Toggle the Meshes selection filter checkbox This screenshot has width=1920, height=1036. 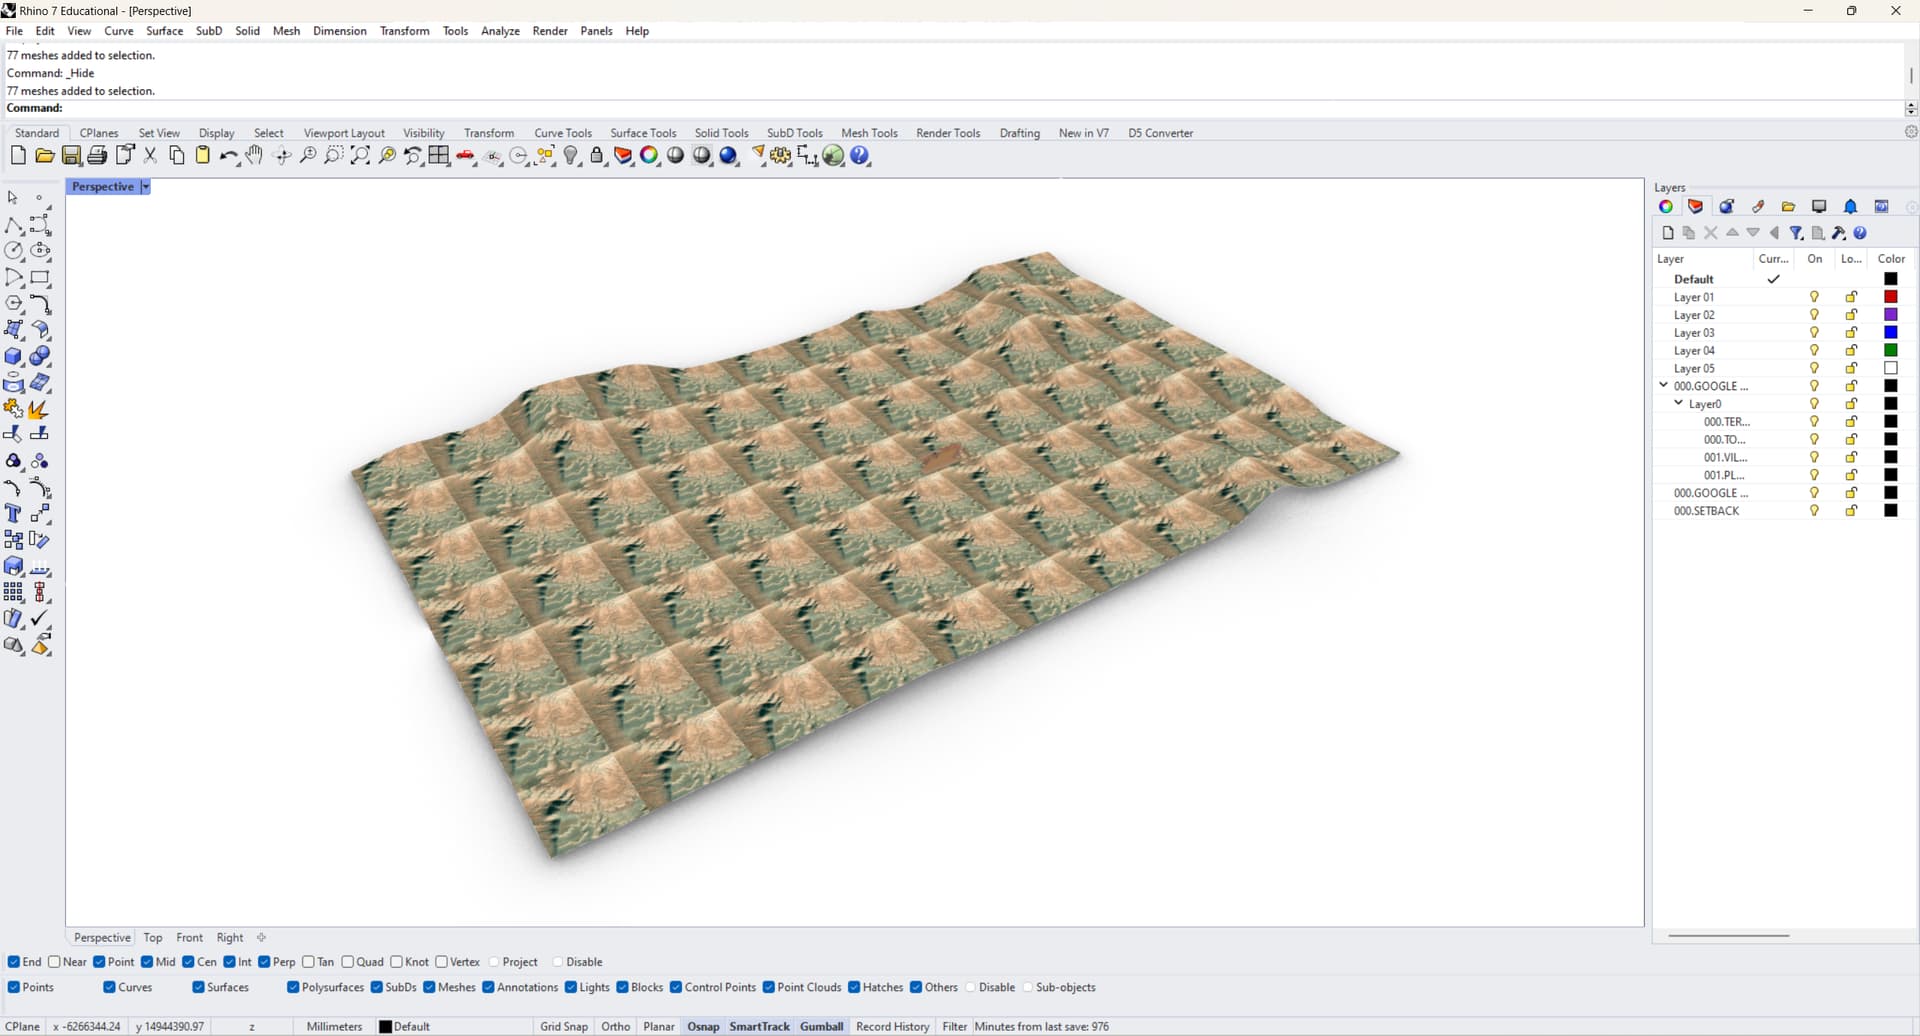[x=429, y=987]
